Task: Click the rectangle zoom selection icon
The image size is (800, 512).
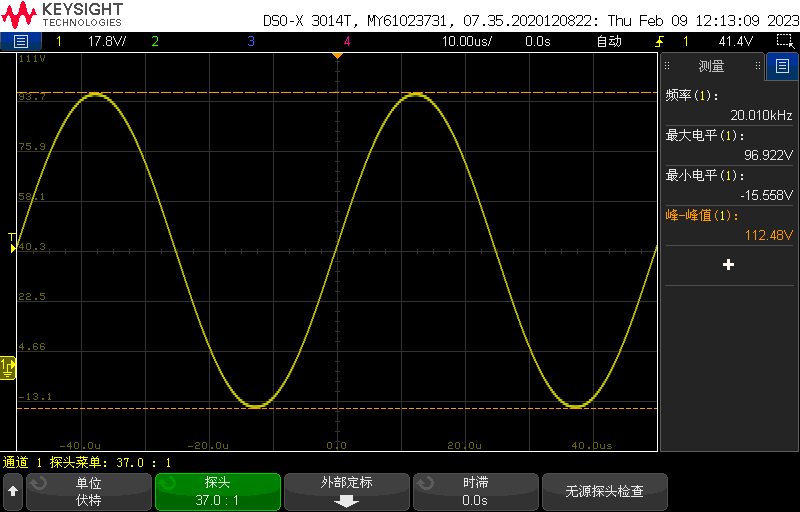Action: 785,41
